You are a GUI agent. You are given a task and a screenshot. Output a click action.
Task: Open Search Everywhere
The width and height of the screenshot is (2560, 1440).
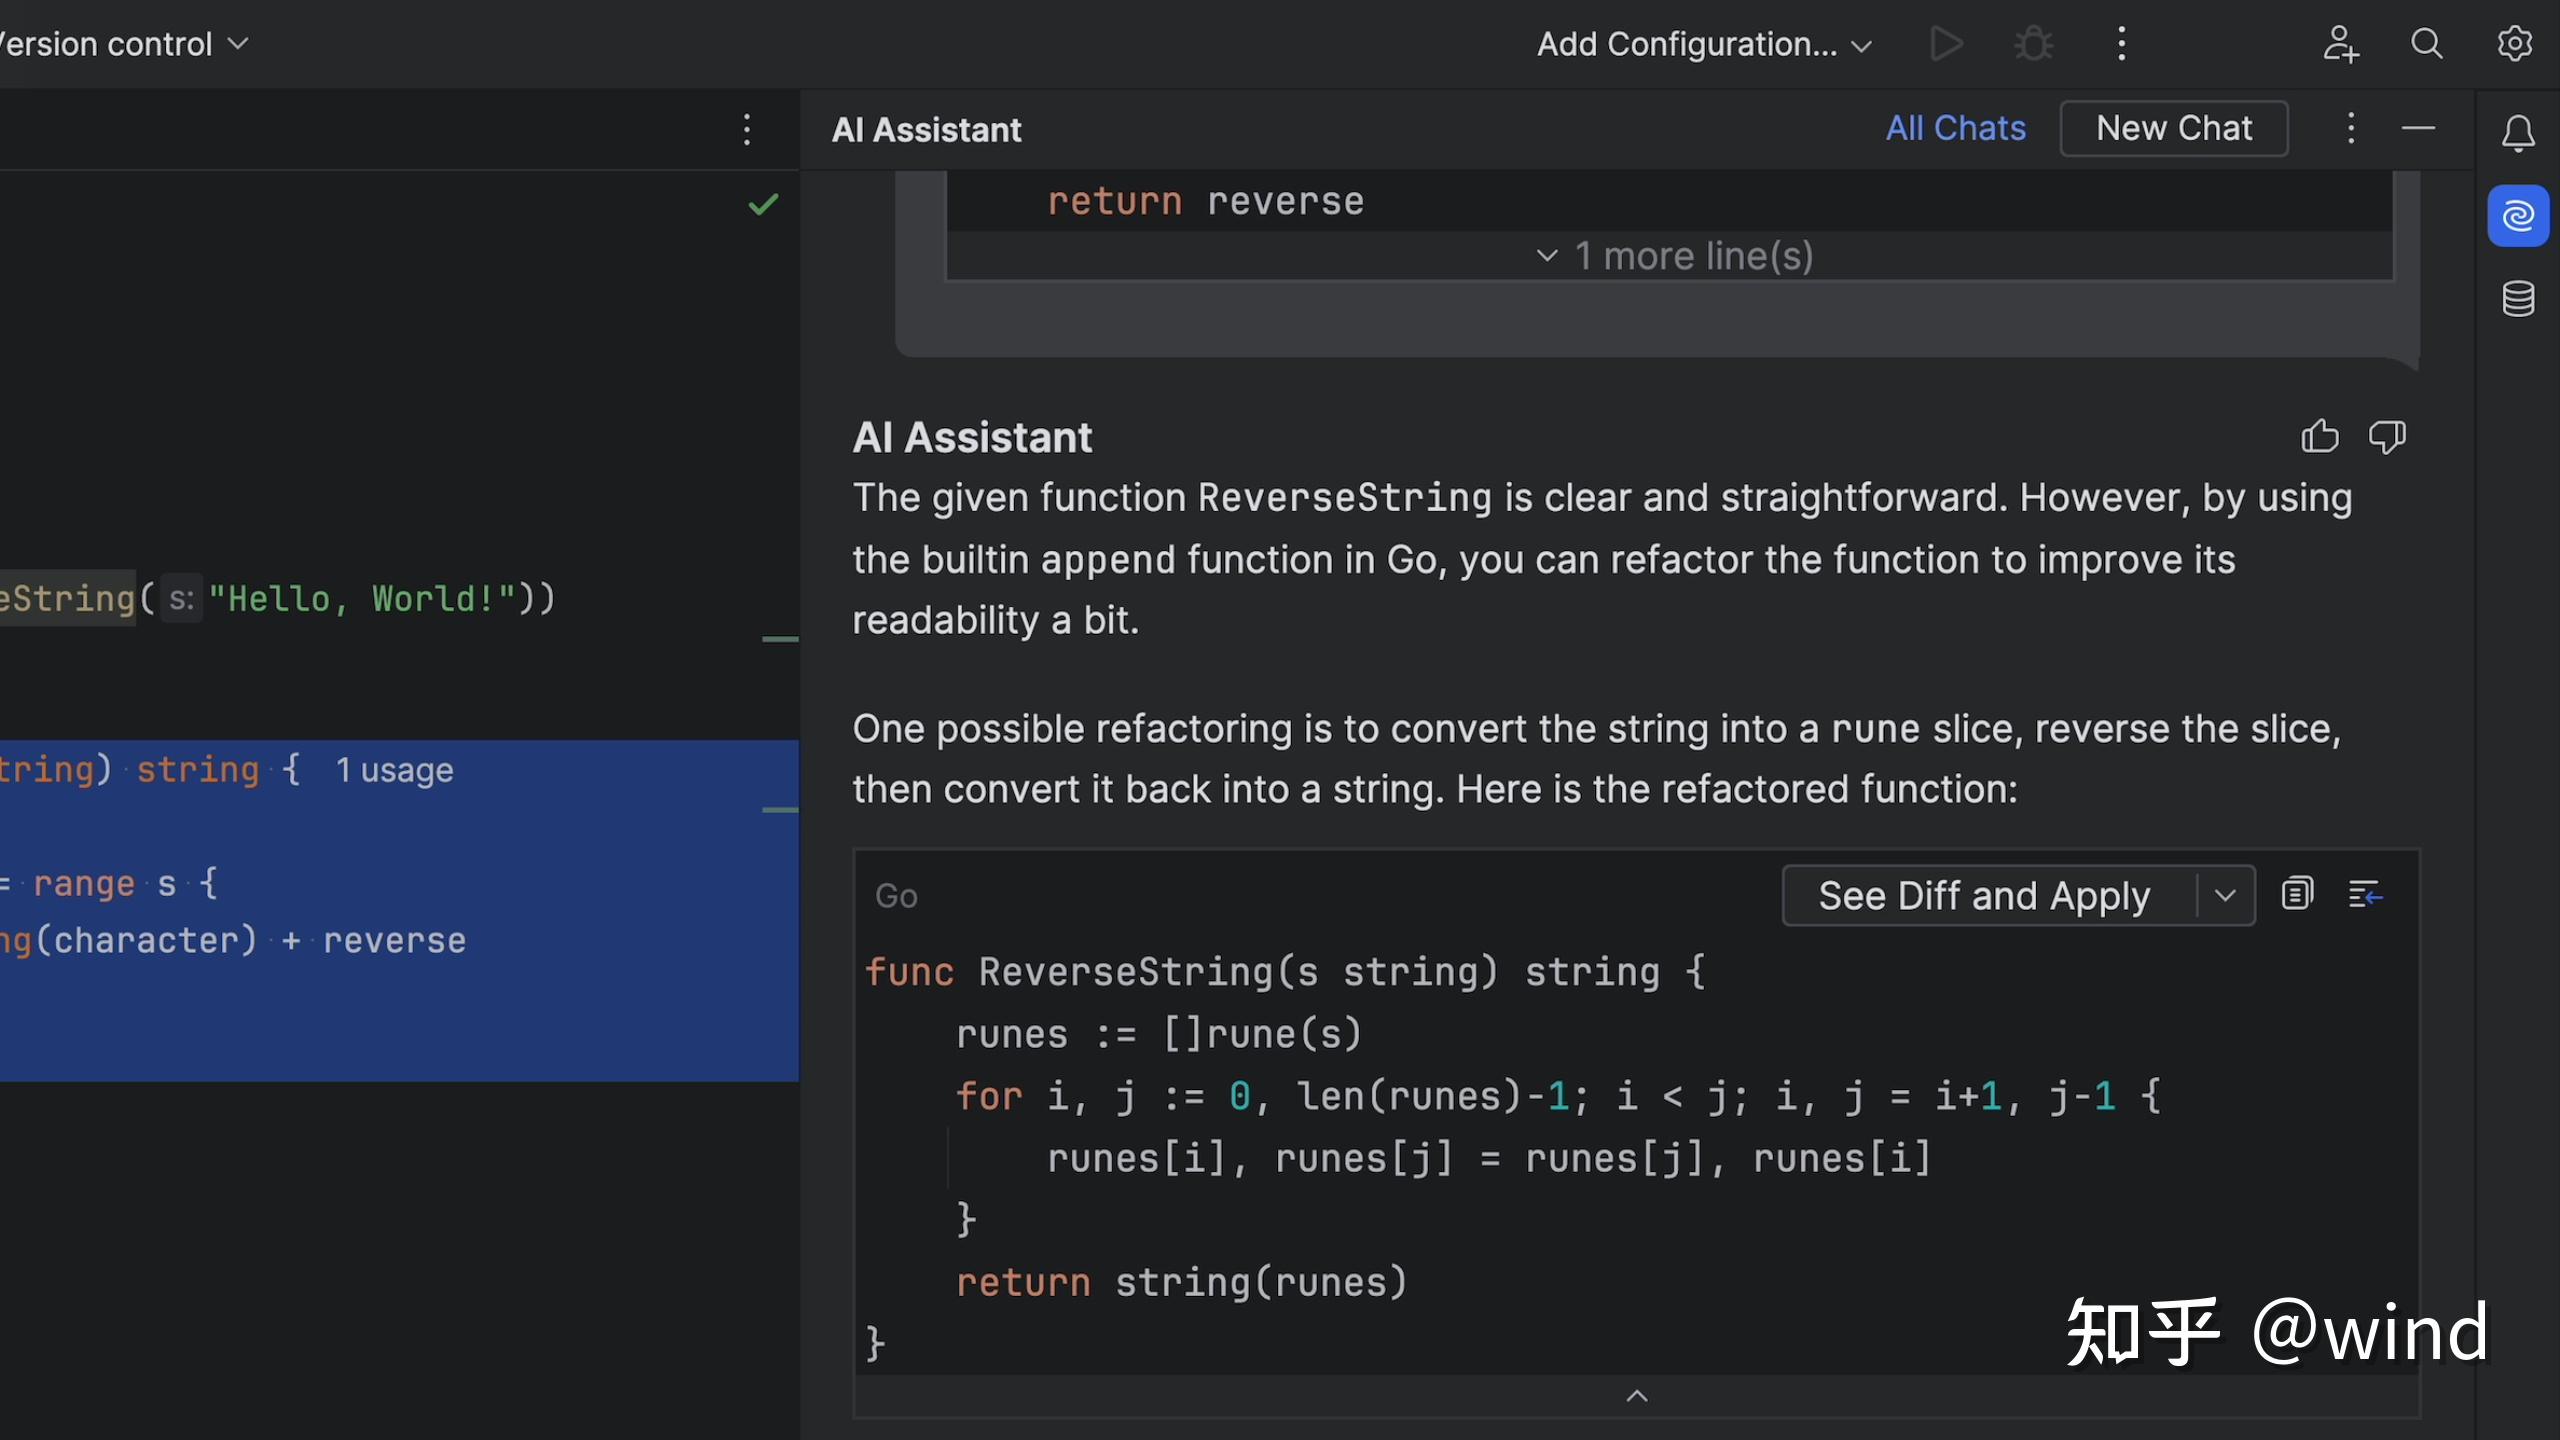(x=2427, y=43)
